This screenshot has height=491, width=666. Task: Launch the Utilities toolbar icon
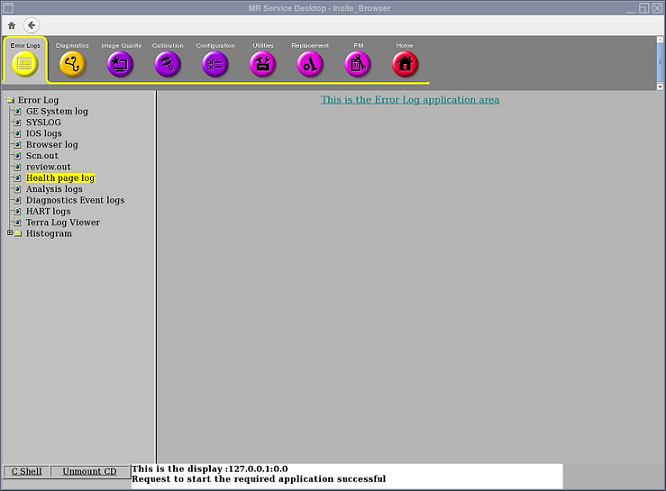pyautogui.click(x=263, y=64)
